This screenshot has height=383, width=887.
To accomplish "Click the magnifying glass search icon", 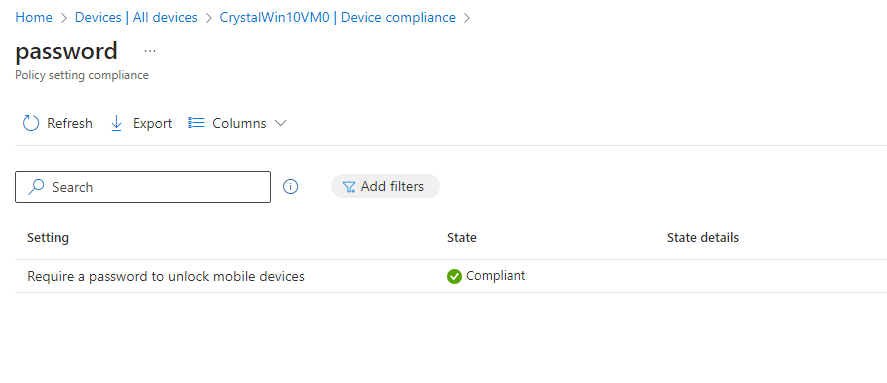I will [x=36, y=187].
